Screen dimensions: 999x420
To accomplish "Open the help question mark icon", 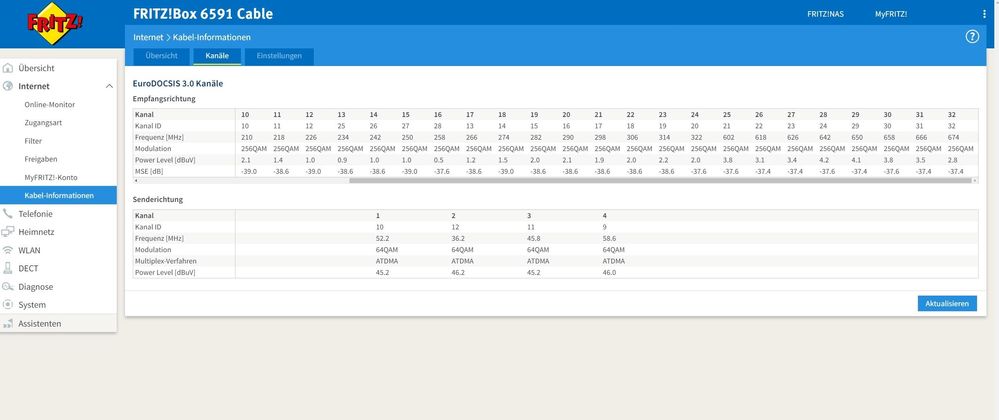I will pyautogui.click(x=972, y=37).
